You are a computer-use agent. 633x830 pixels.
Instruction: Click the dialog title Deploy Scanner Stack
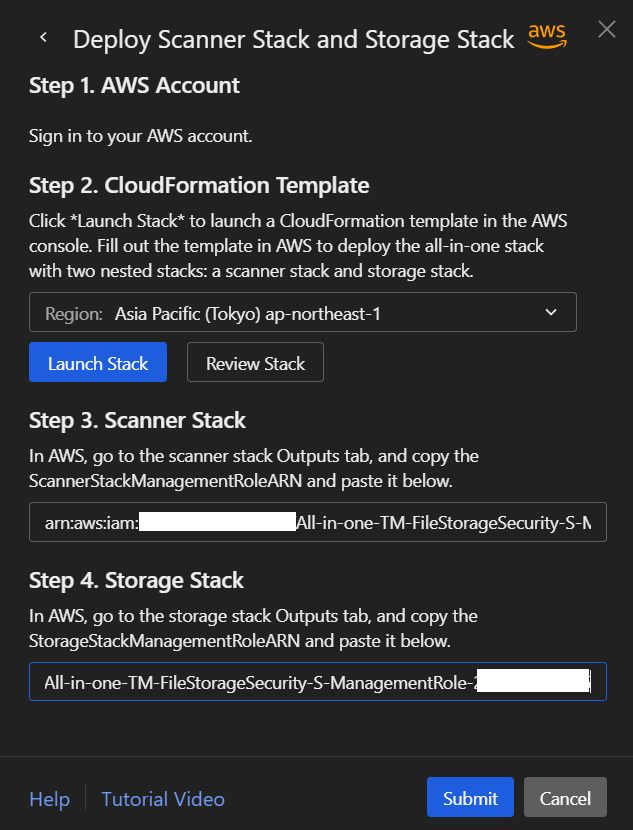pyautogui.click(x=293, y=40)
